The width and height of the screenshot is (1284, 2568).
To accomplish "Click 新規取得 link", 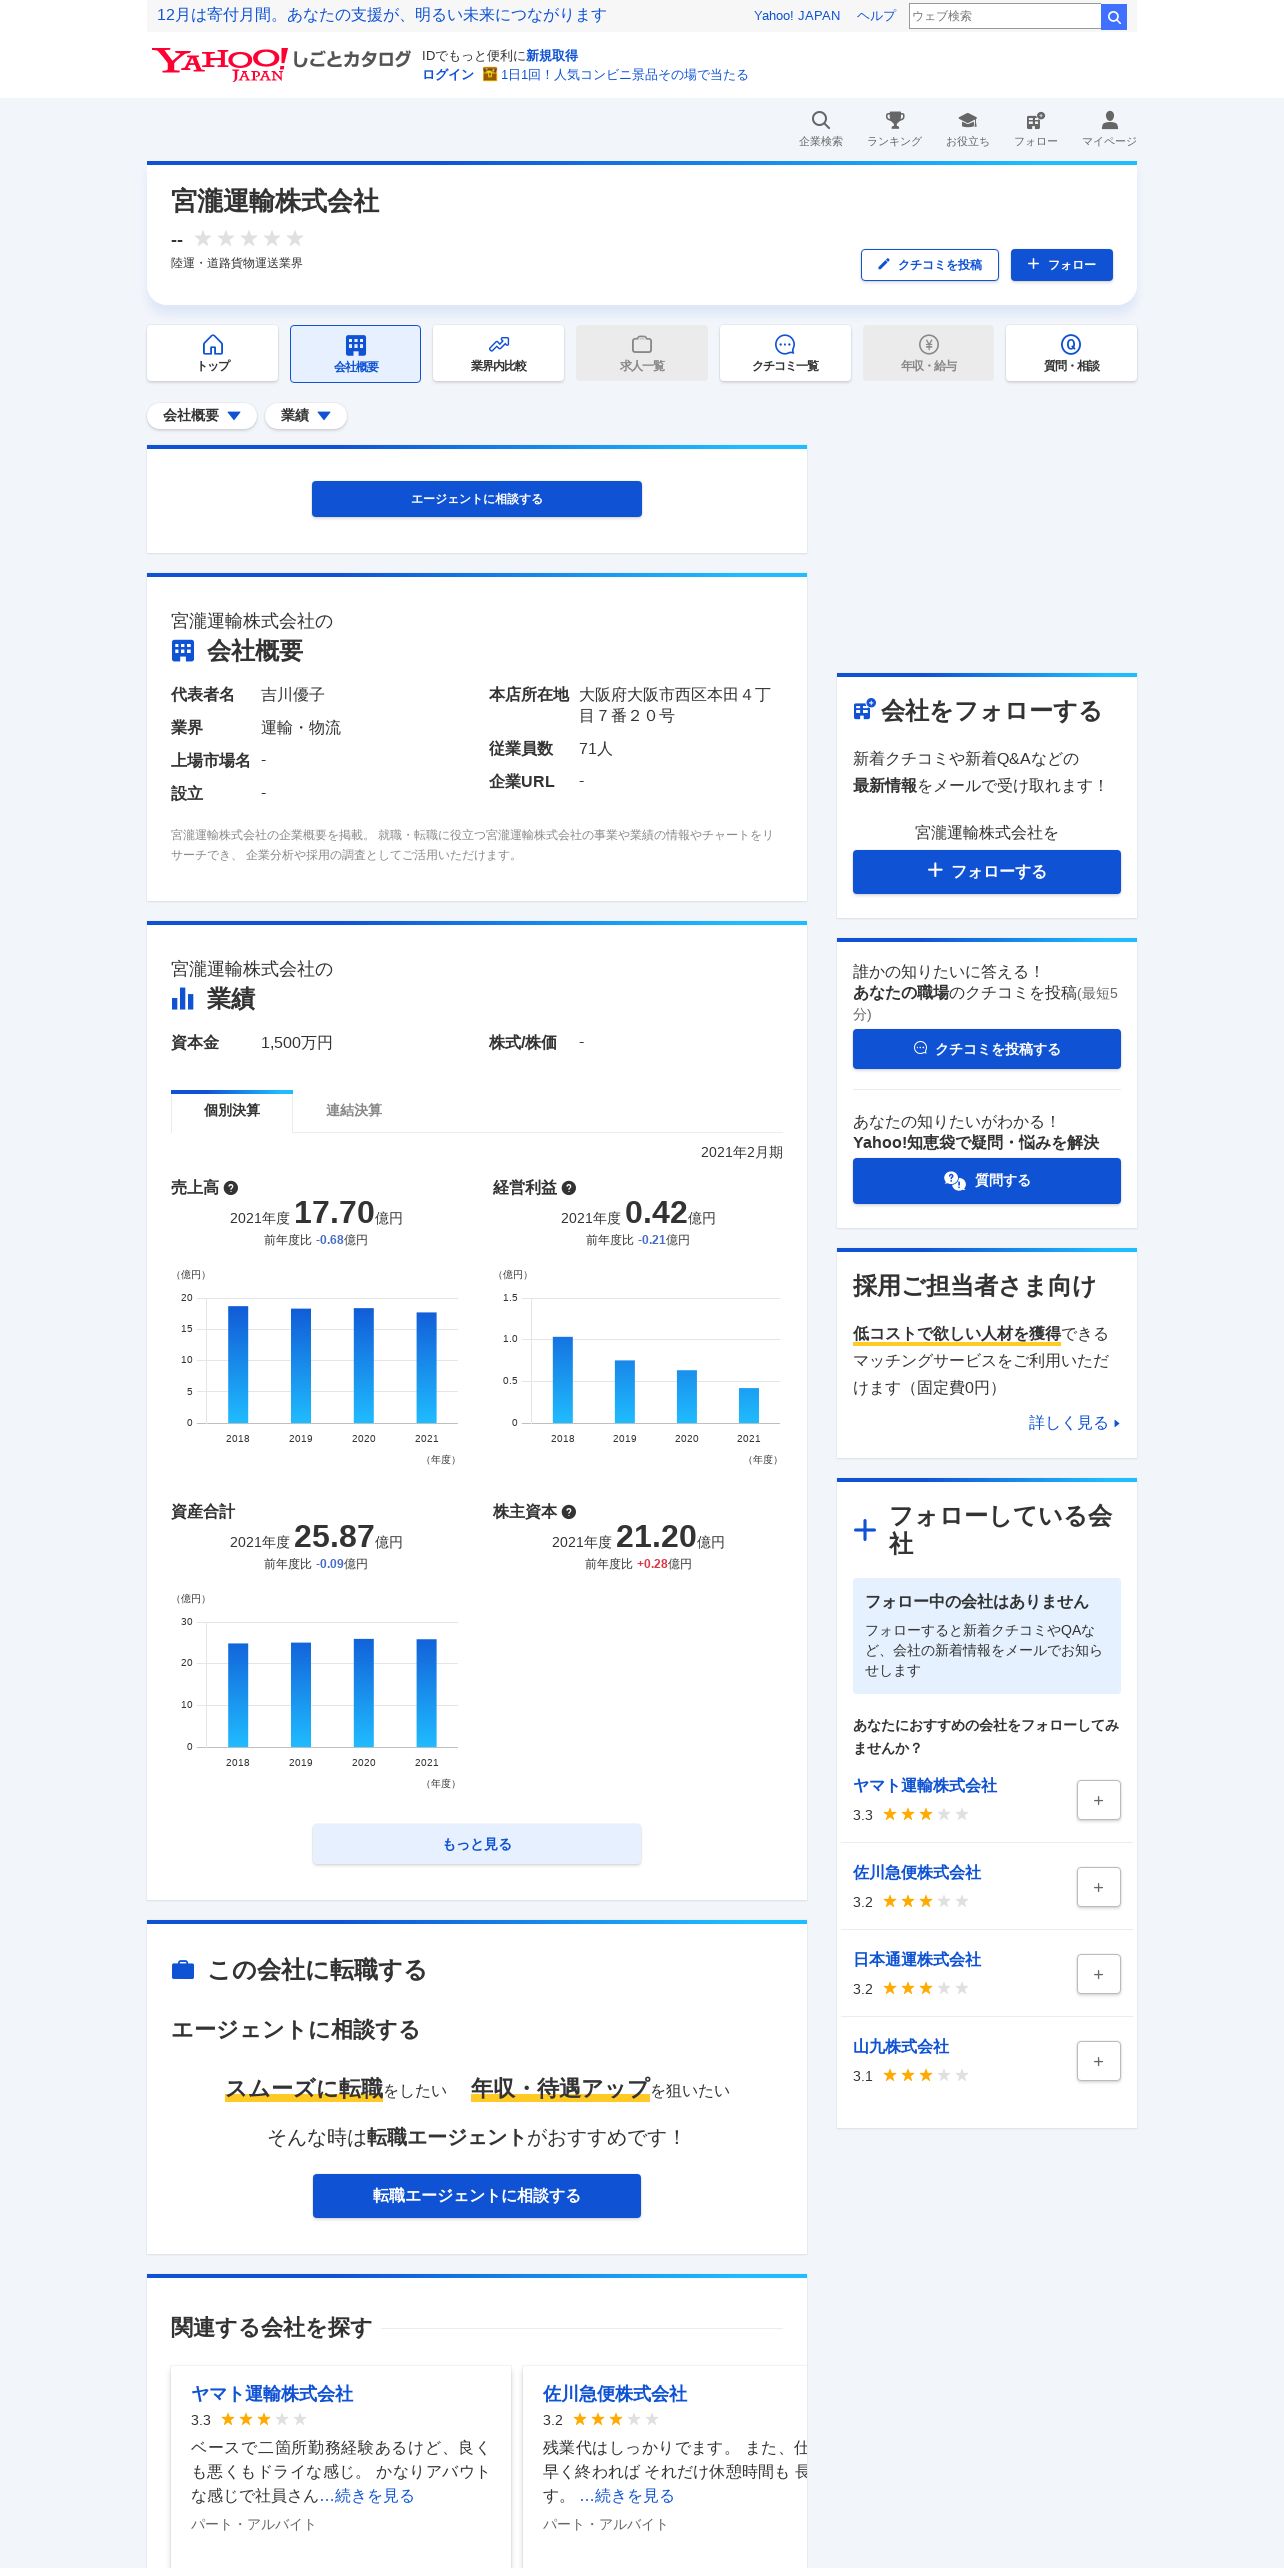I will click(x=552, y=56).
